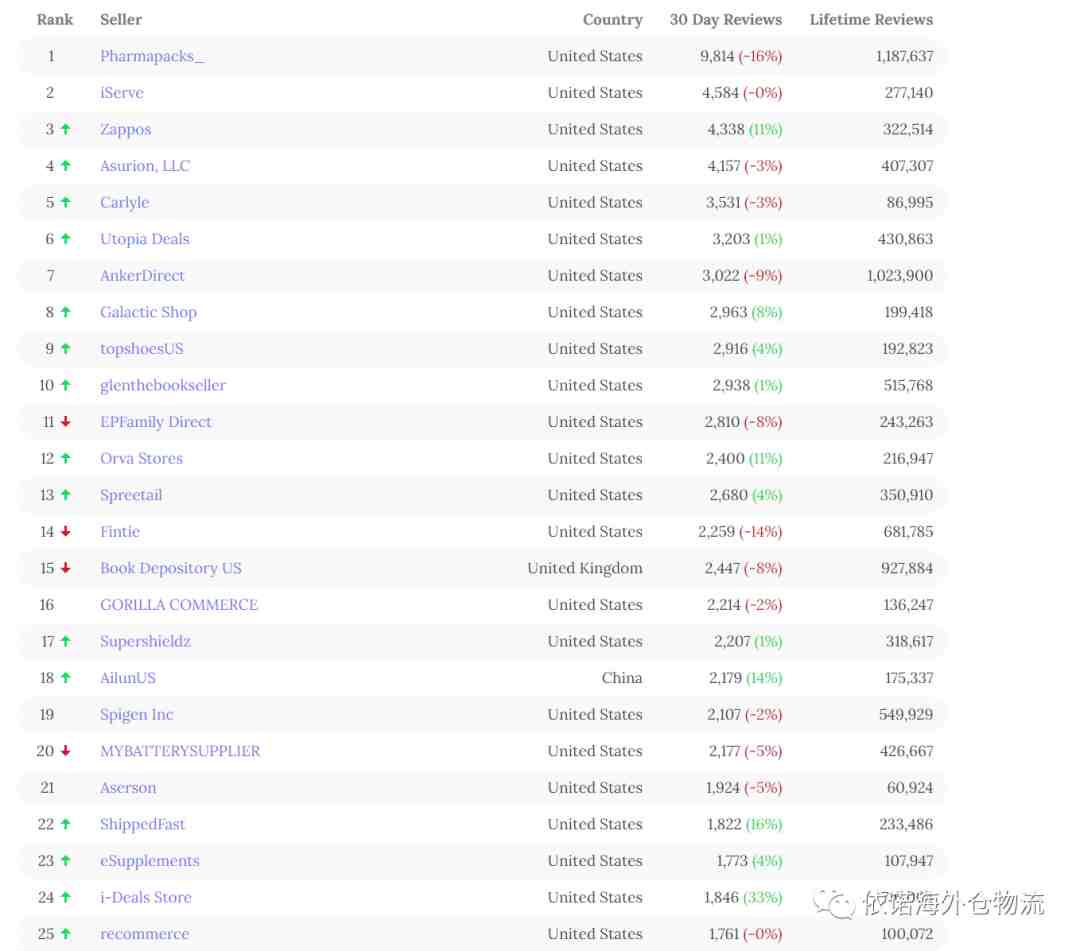The width and height of the screenshot is (1080, 951).
Task: Visit the glenthebookseller seller link
Action: tap(163, 385)
